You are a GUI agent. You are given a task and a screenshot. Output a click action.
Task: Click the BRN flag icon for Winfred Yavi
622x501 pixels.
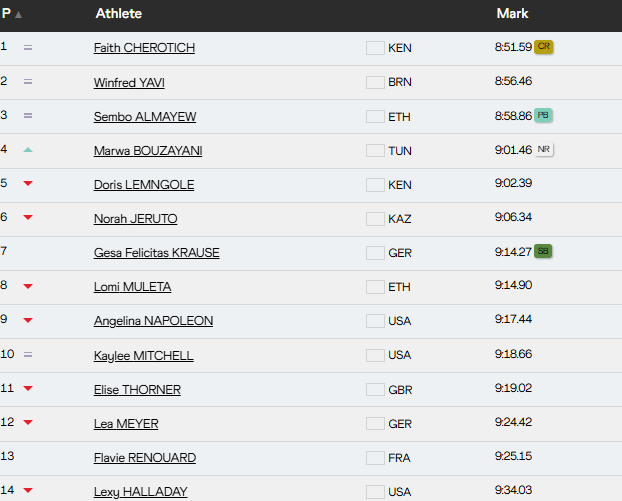pyautogui.click(x=375, y=82)
